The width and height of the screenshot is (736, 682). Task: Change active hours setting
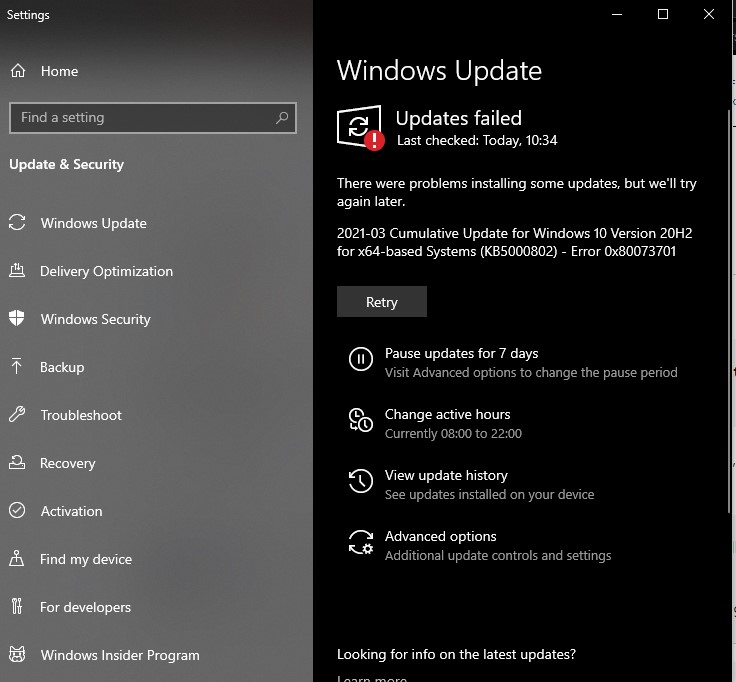[447, 414]
